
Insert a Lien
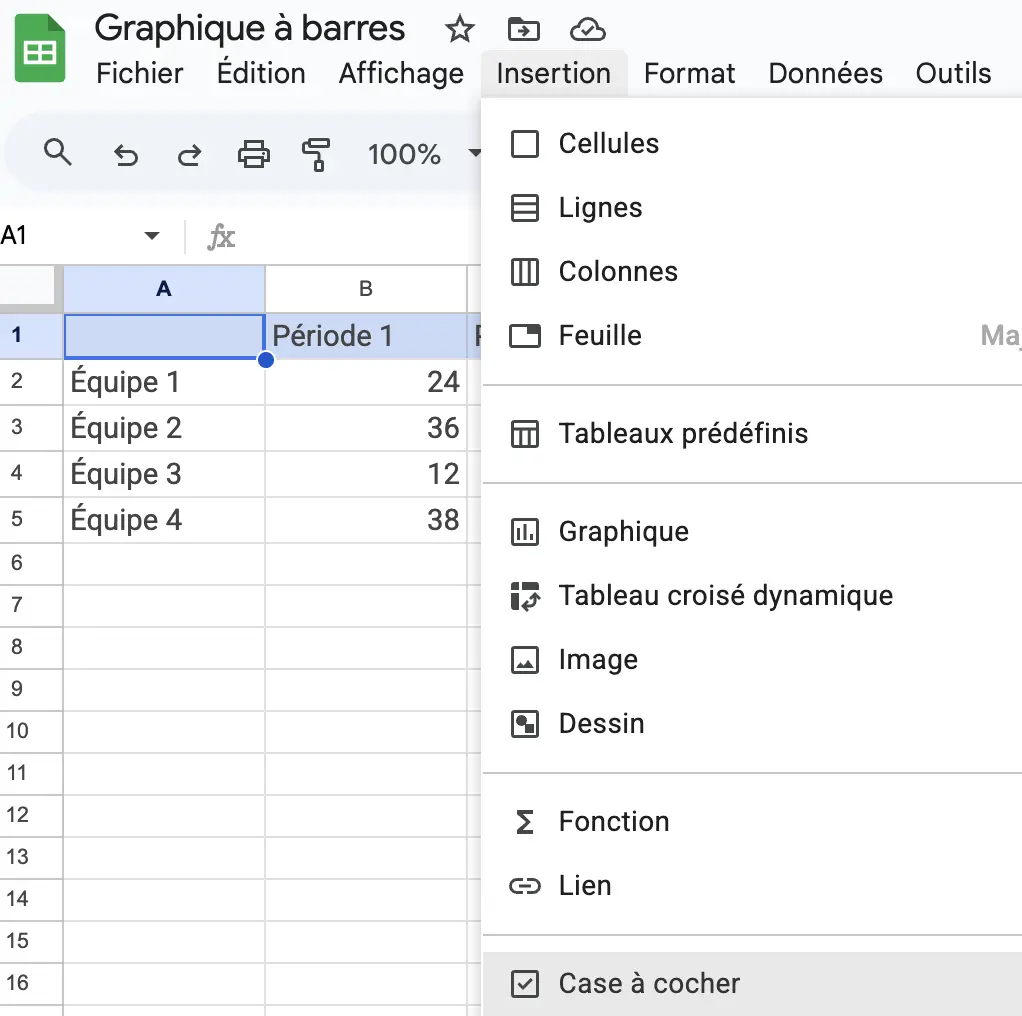(x=752, y=885)
